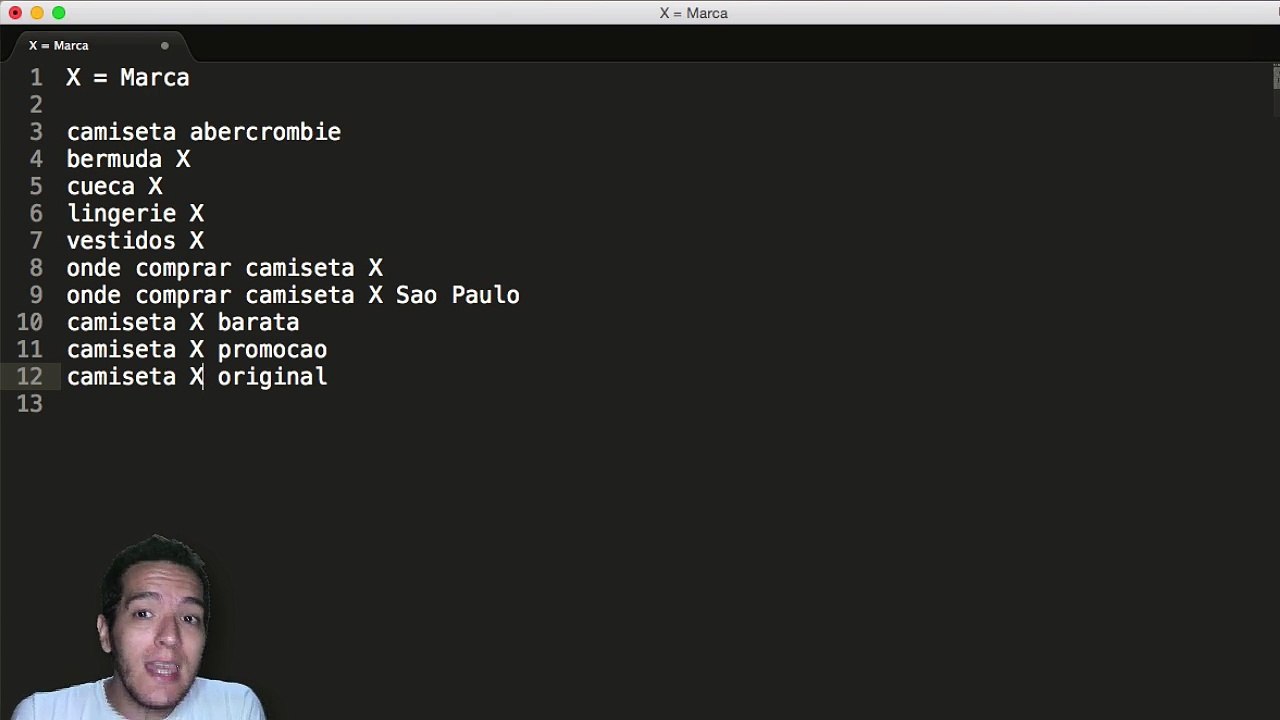Click the word original on line 12
This screenshot has width=1280, height=720.
[272, 377]
